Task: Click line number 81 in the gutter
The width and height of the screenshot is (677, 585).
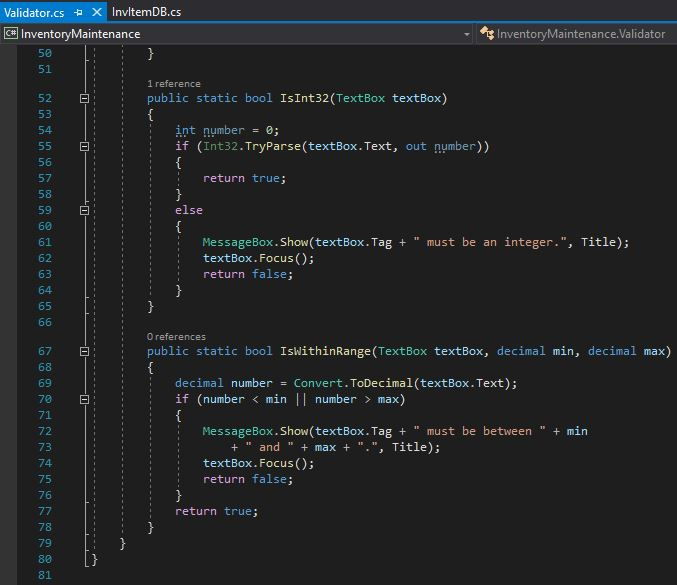Action: coord(45,575)
